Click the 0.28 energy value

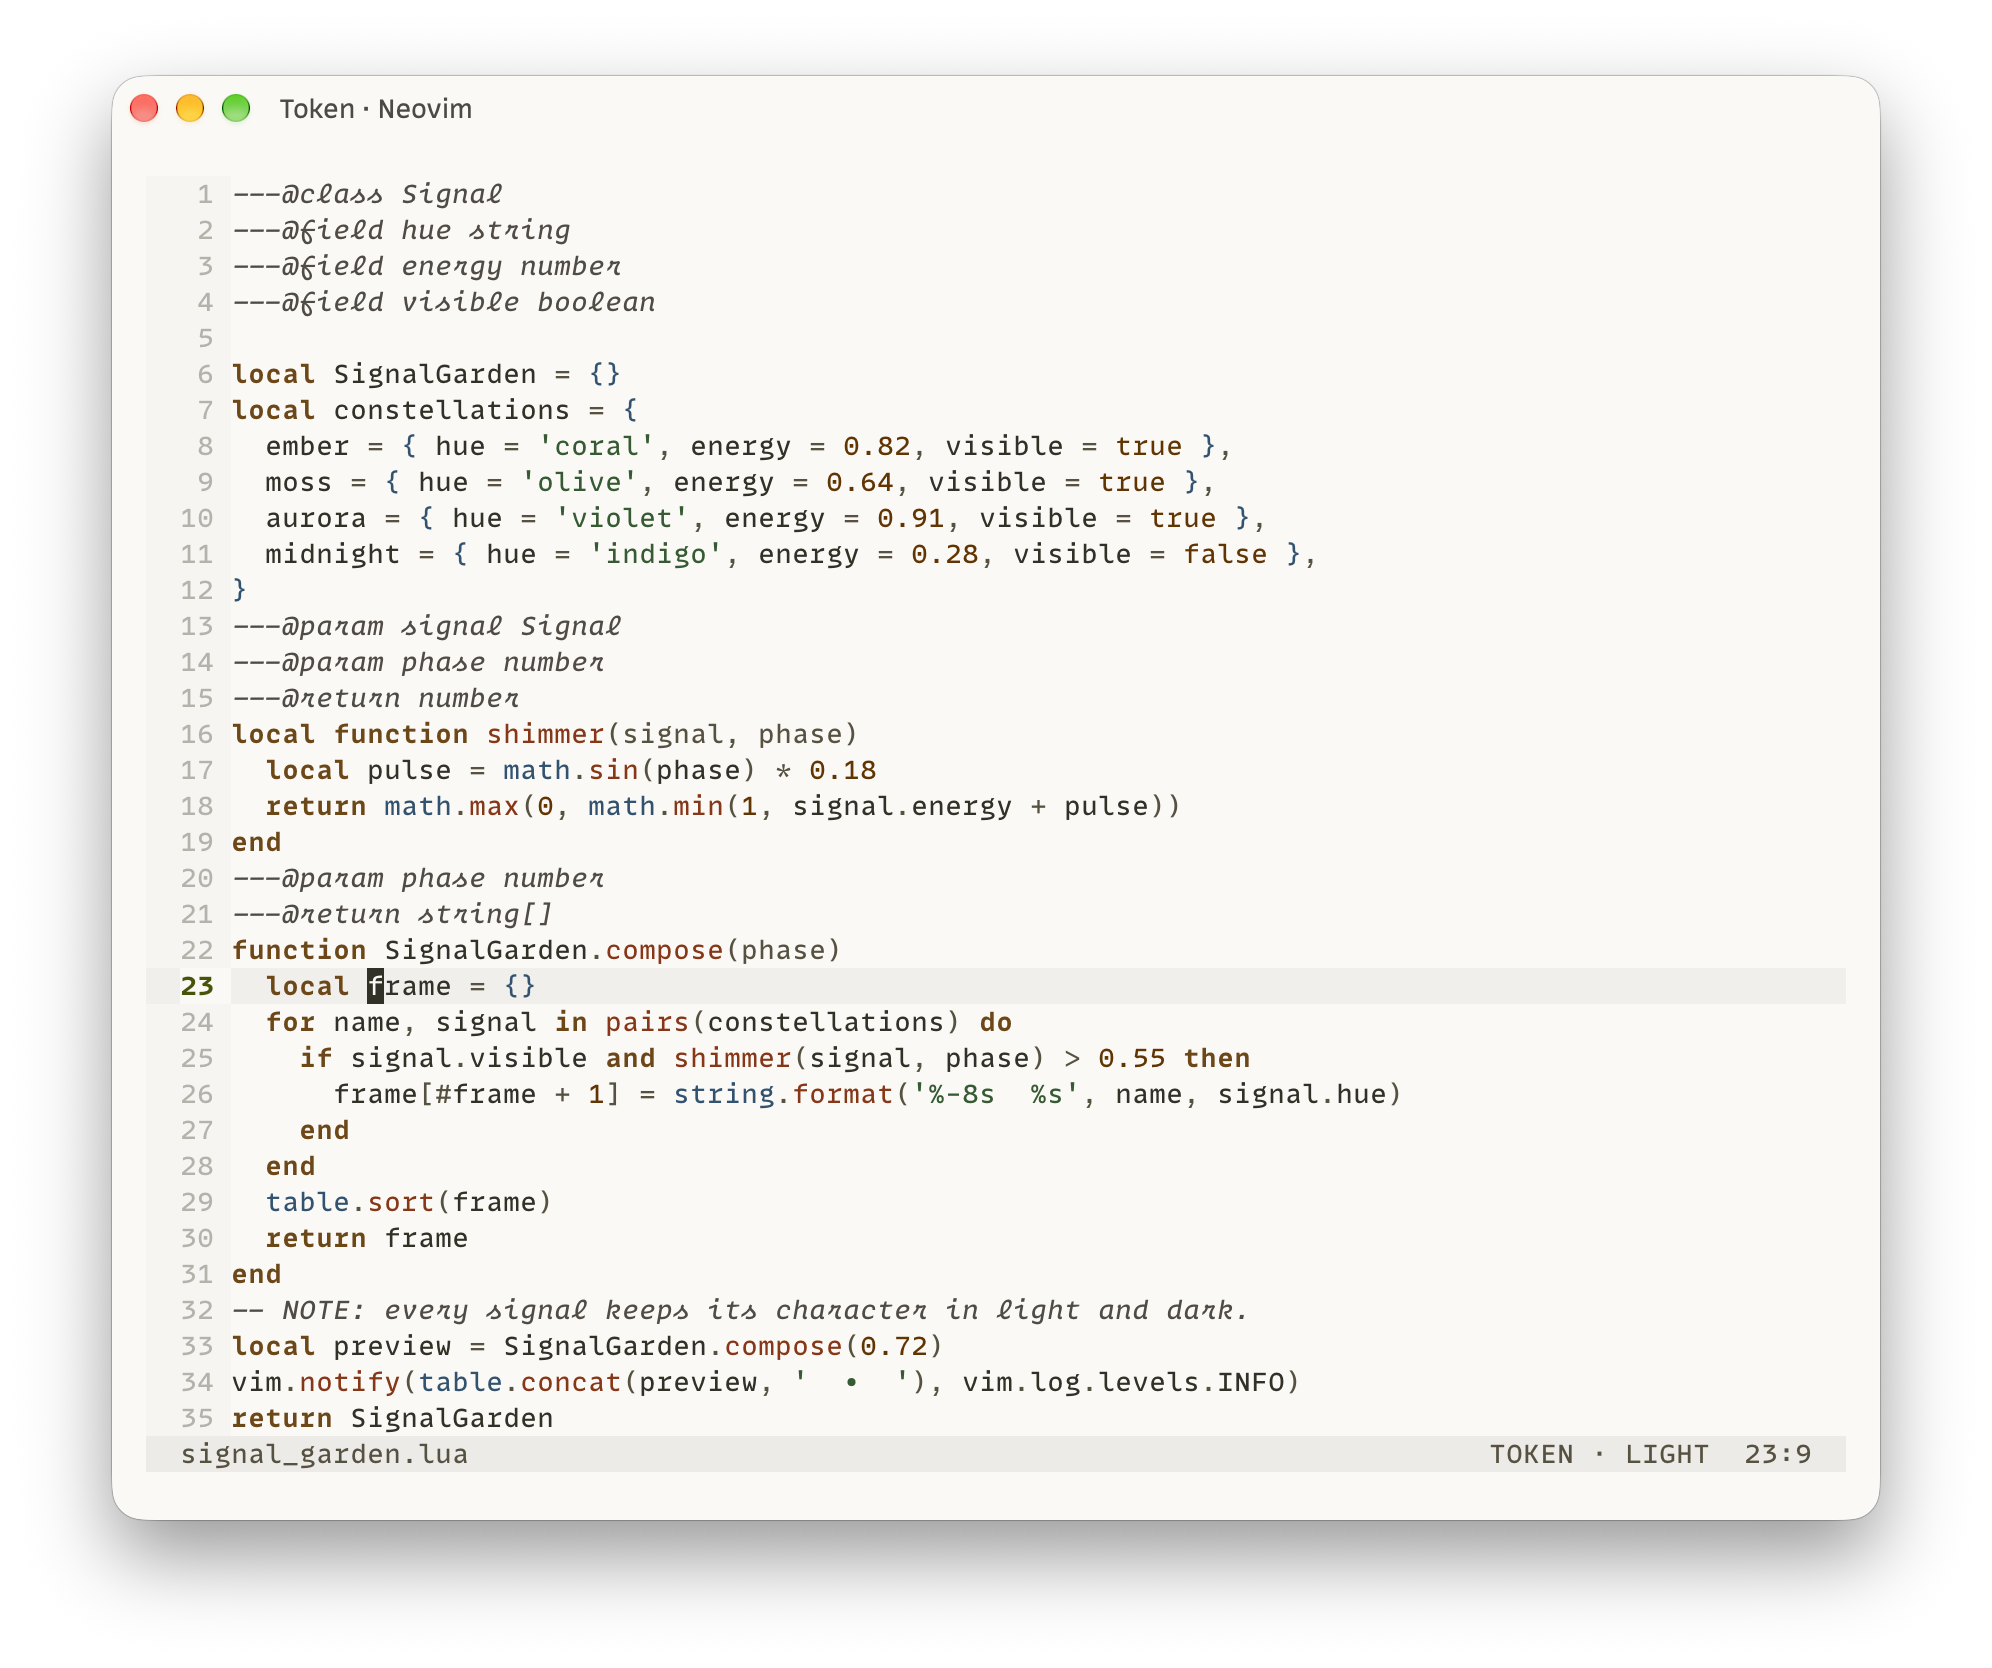[945, 554]
